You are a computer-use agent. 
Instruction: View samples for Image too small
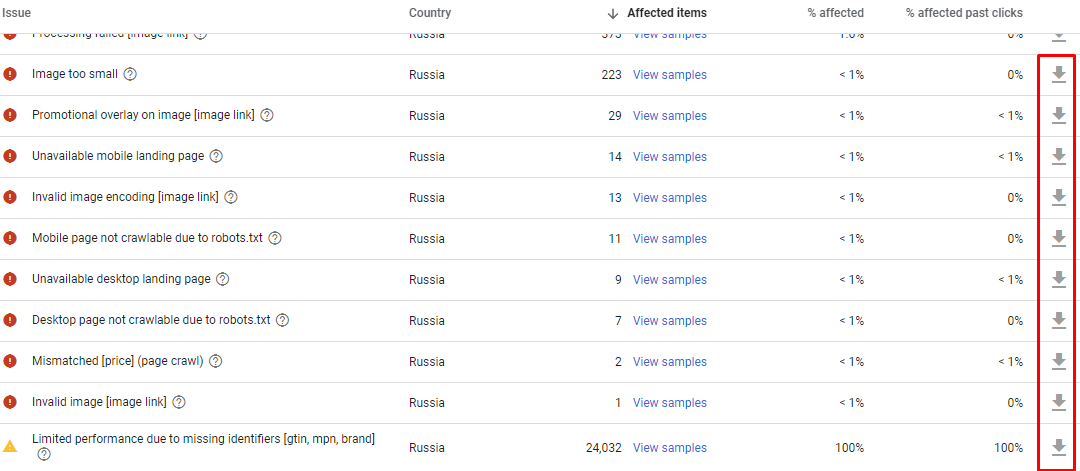[670, 75]
